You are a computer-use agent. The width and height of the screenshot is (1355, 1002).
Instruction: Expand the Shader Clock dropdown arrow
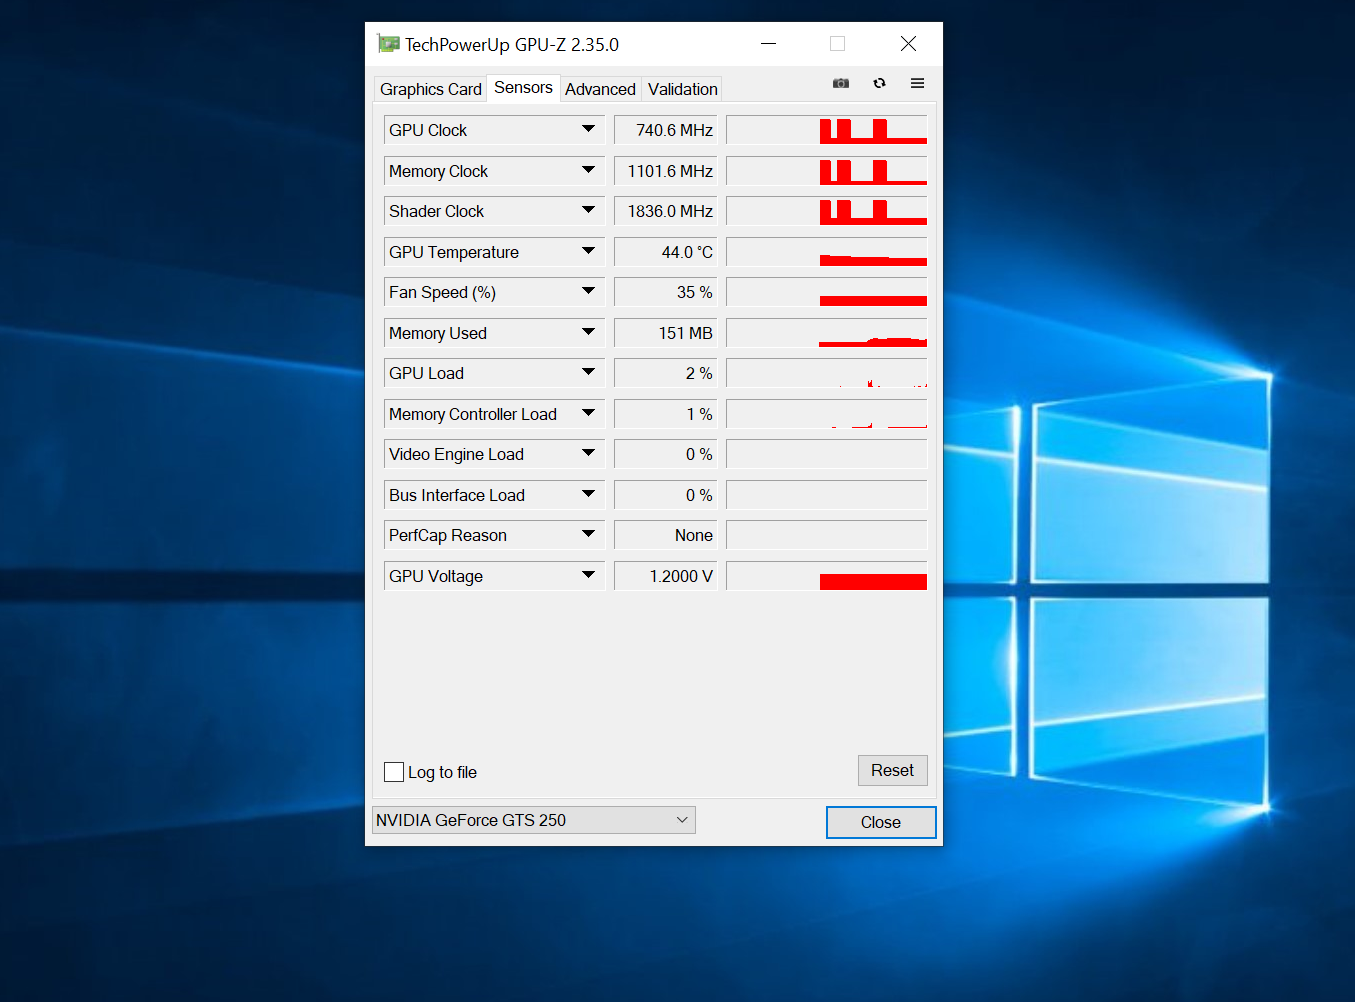pos(588,210)
